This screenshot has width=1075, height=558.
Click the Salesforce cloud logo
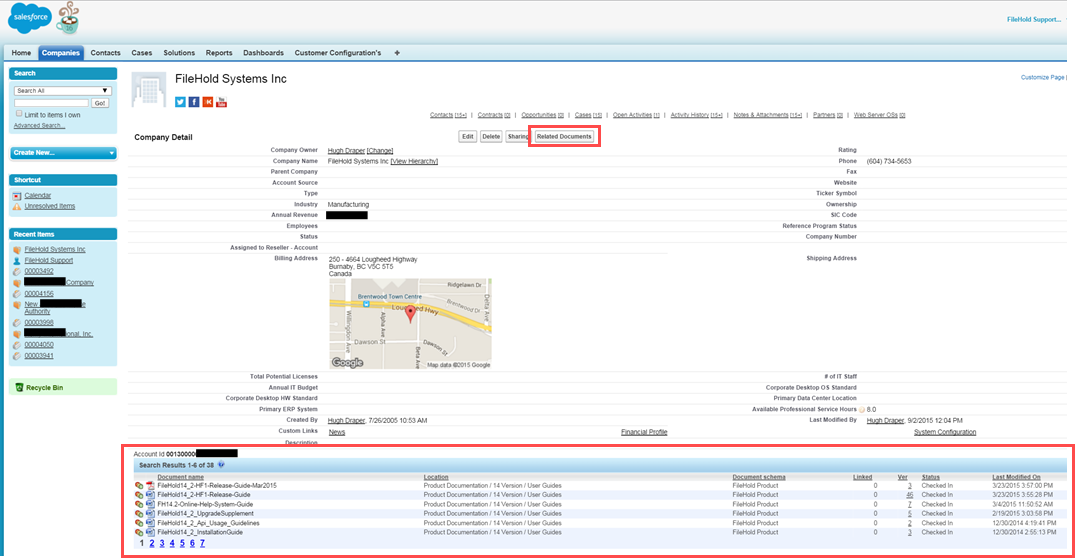[x=30, y=17]
